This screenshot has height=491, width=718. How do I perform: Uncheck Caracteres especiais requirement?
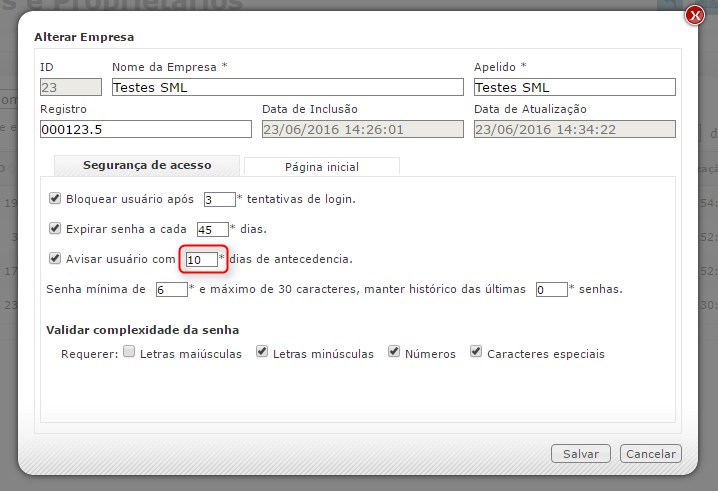tap(476, 353)
